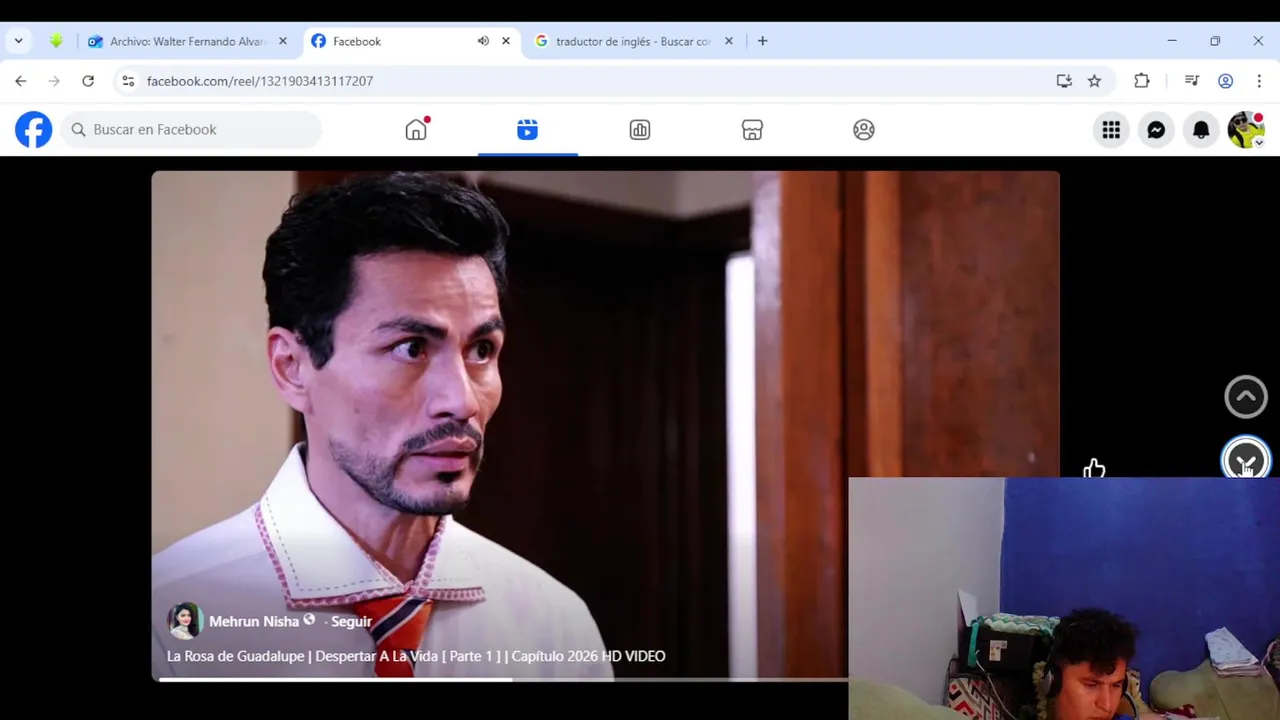Open Messenger chats icon

pos(1156,130)
